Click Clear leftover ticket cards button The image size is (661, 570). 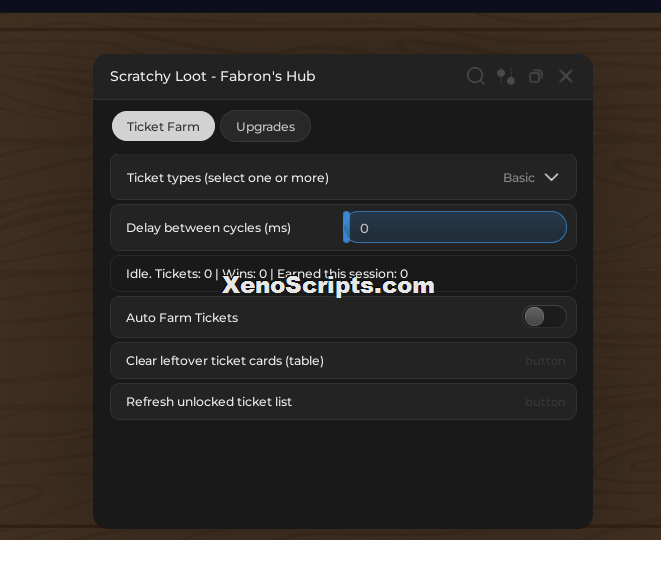(x=343, y=361)
